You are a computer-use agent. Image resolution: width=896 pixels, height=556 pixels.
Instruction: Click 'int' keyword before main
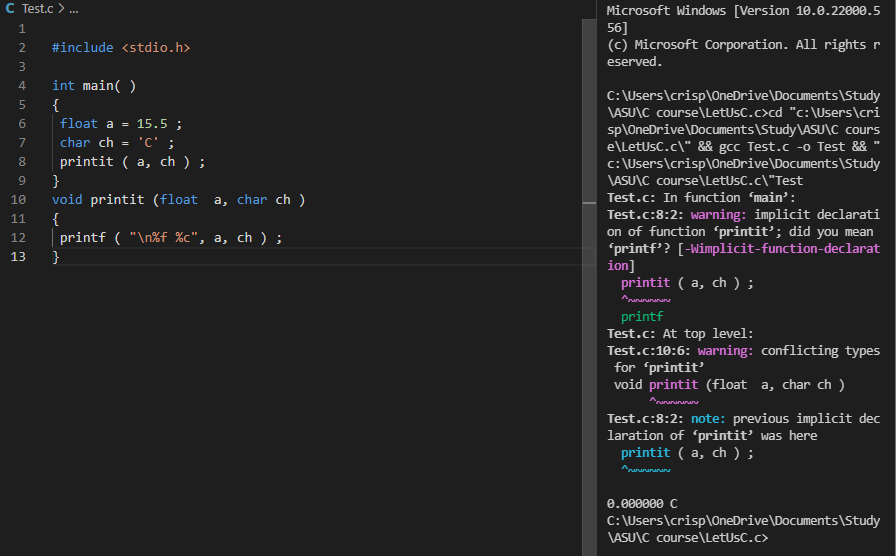click(63, 86)
